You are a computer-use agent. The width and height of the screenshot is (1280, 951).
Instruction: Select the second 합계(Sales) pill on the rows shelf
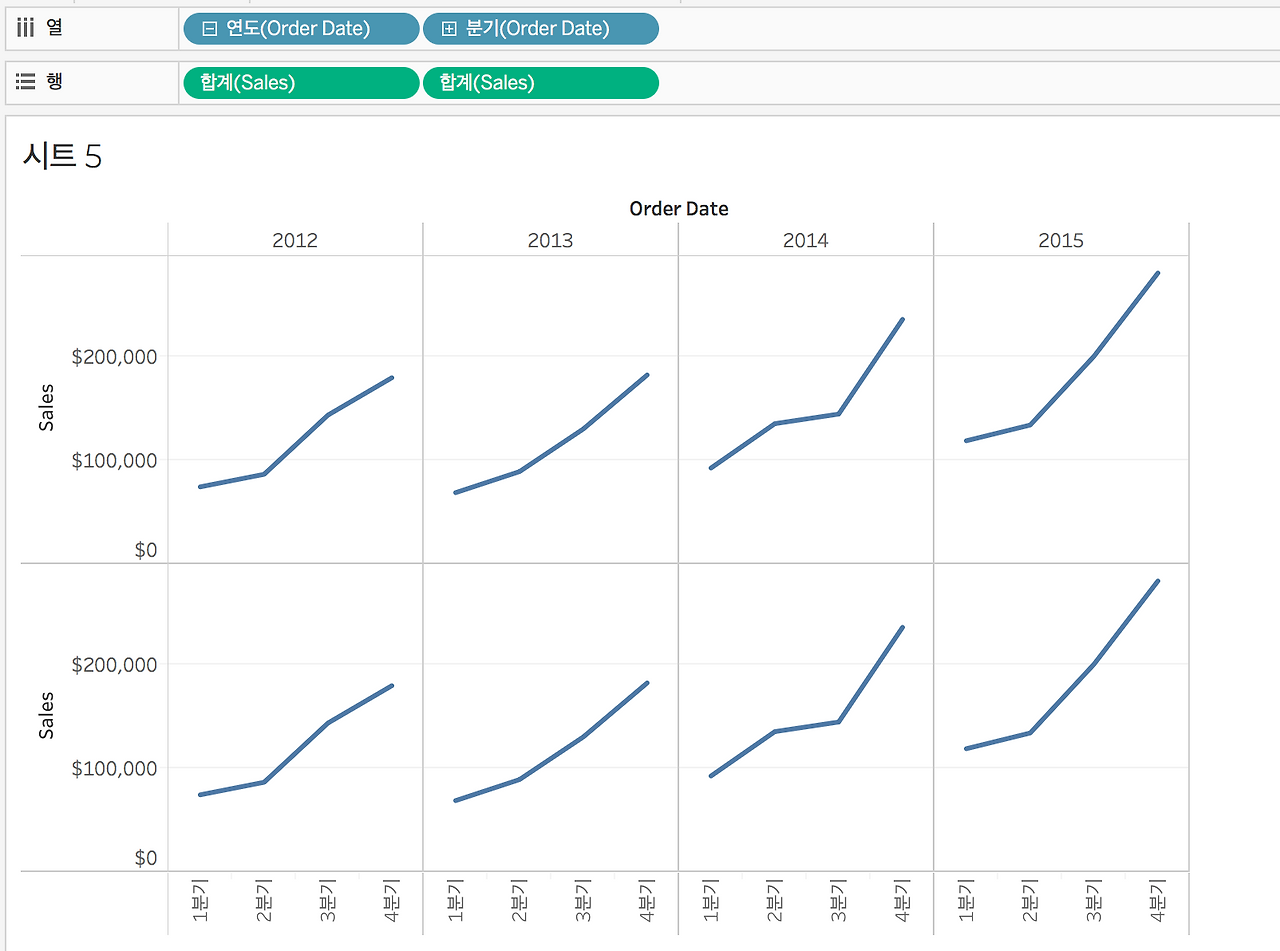[541, 83]
